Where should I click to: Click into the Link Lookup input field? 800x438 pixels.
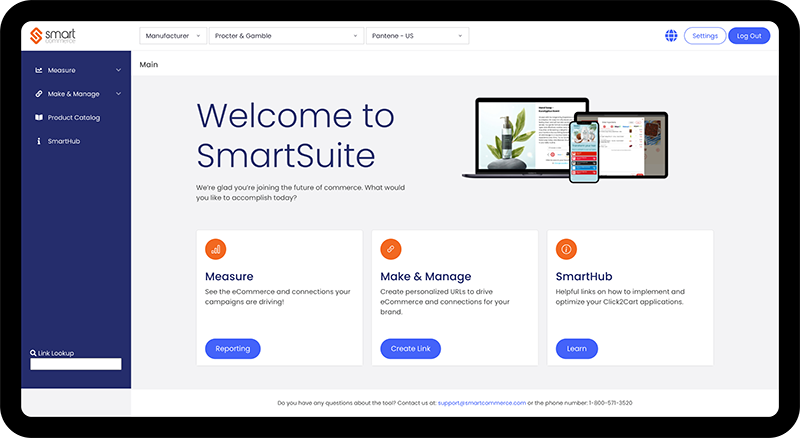(x=76, y=364)
